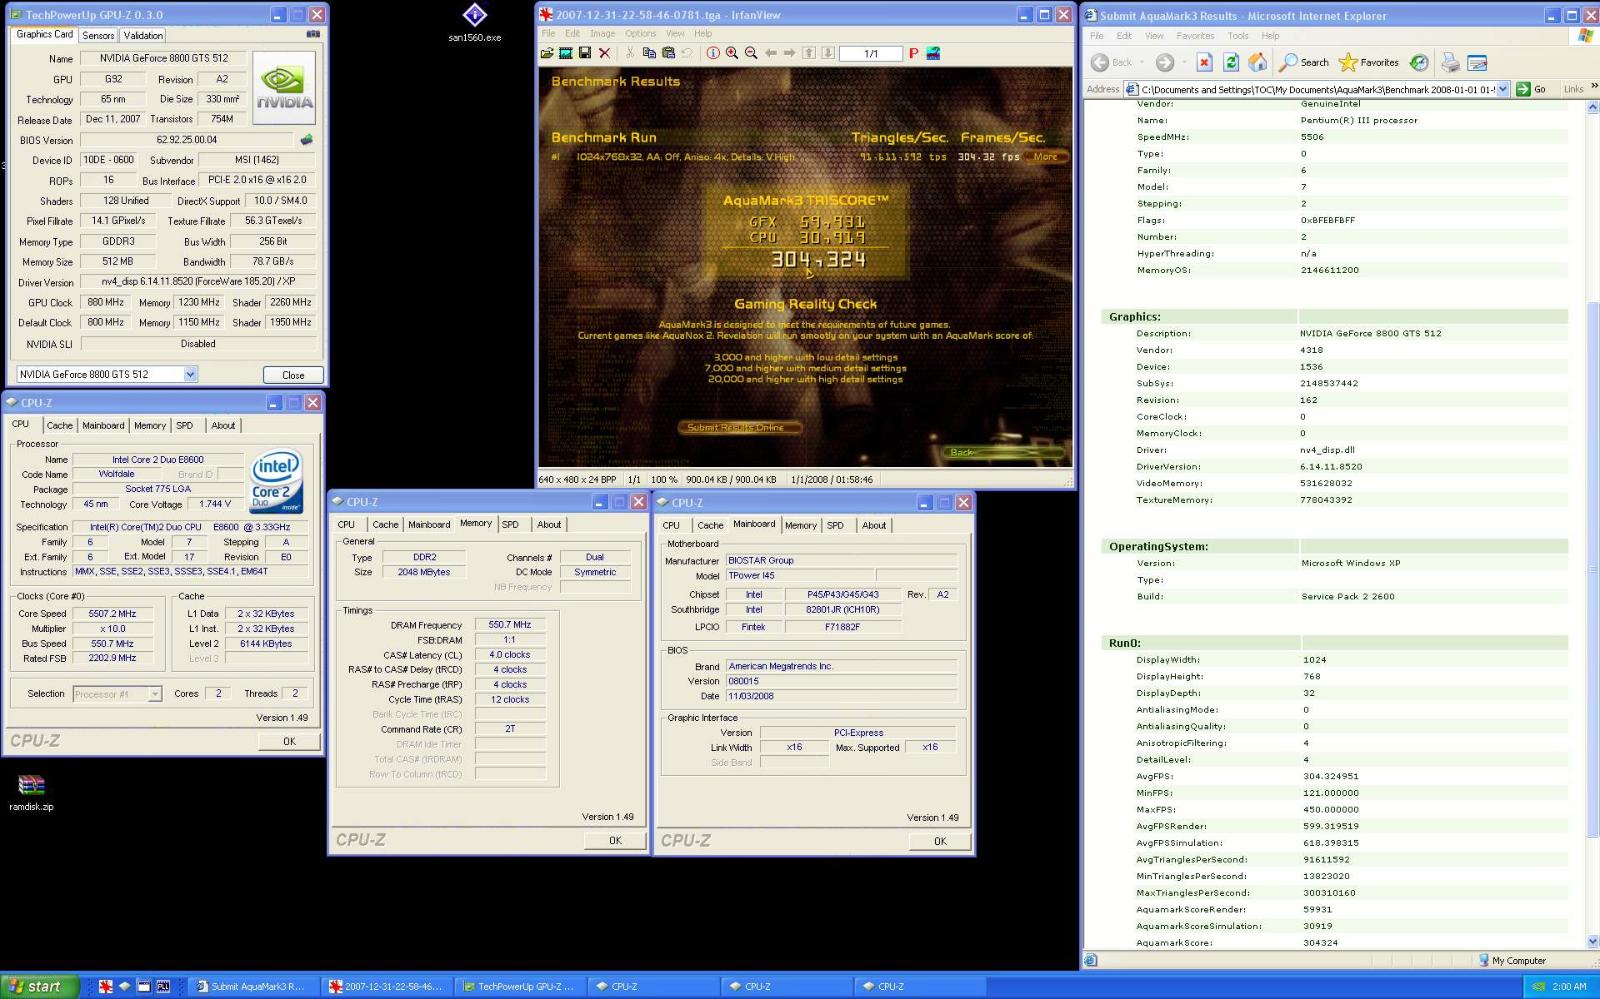Open IrfanView image Information icon

pos(713,53)
